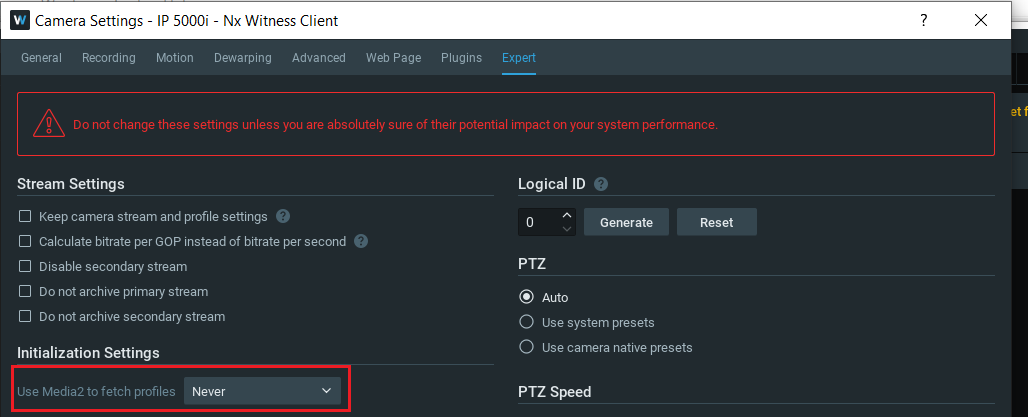Select the Auto PTZ radio button
Viewport: 1028px width, 417px height.
tap(526, 297)
